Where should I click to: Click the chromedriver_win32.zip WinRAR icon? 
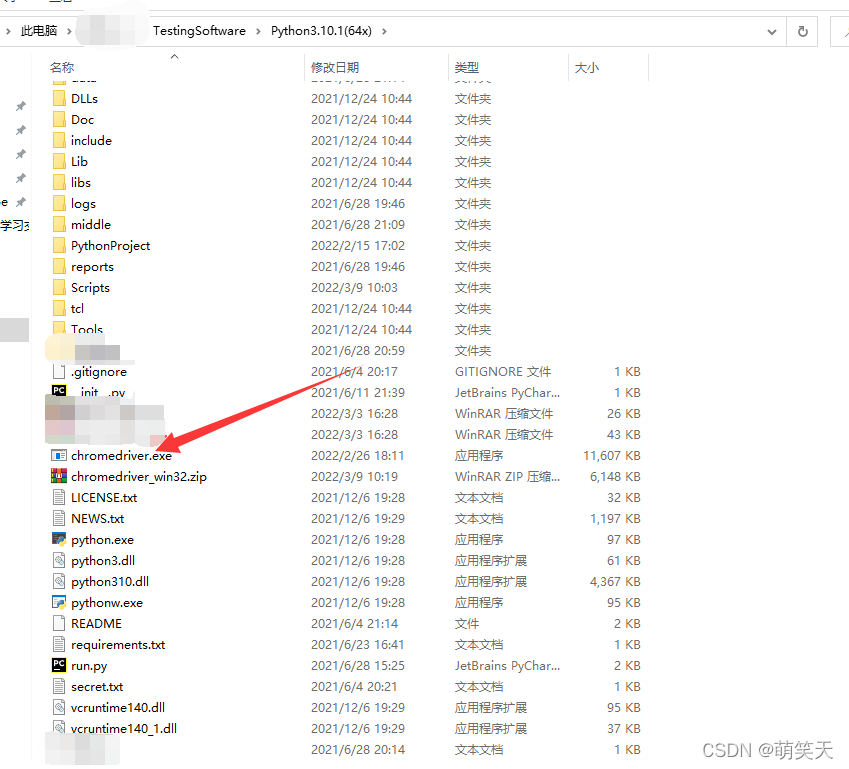click(59, 477)
